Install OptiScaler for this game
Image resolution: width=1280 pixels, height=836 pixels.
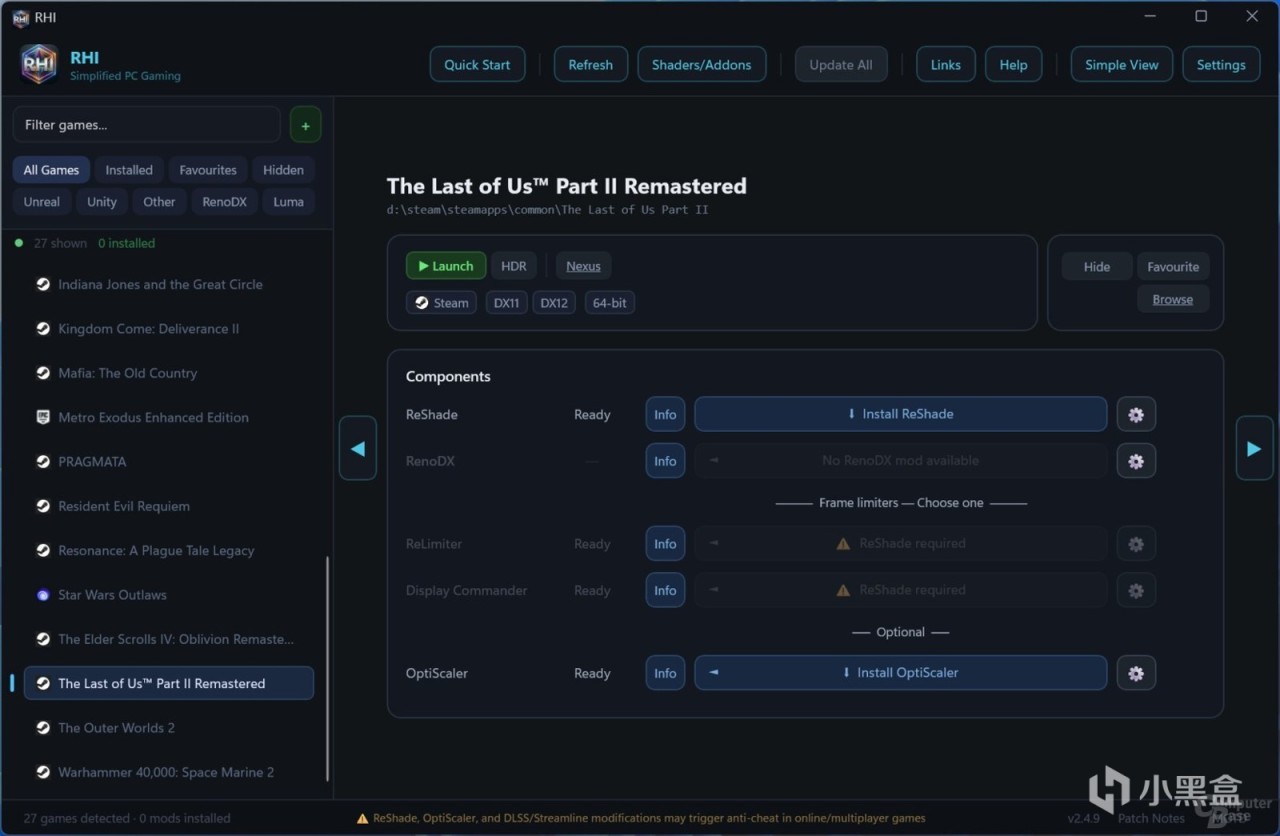tap(900, 673)
